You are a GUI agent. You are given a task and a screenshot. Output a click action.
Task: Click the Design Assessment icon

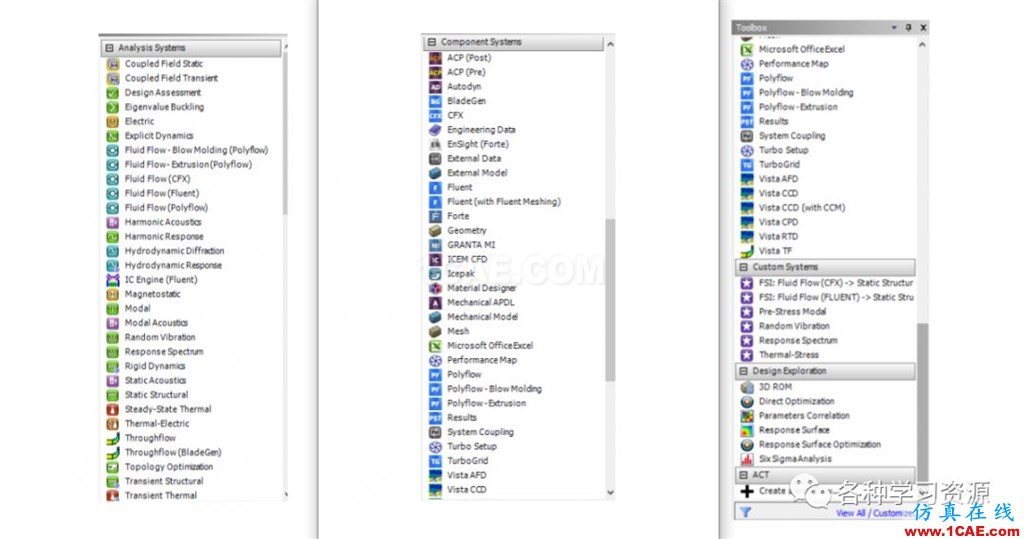pyautogui.click(x=113, y=93)
